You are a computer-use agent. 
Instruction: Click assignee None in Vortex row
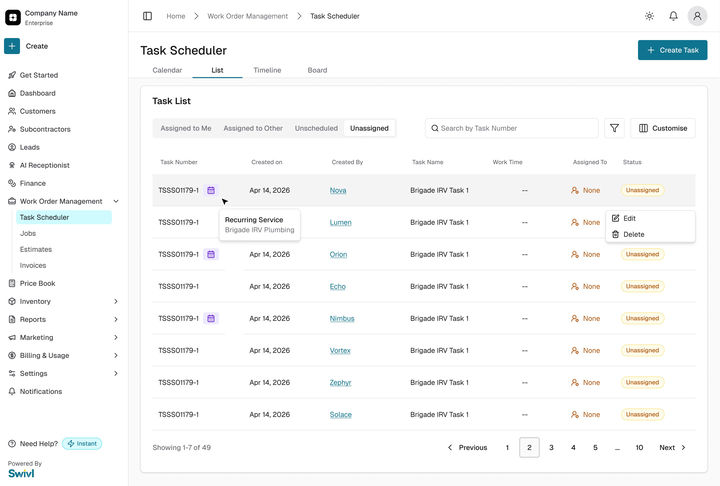pyautogui.click(x=585, y=350)
